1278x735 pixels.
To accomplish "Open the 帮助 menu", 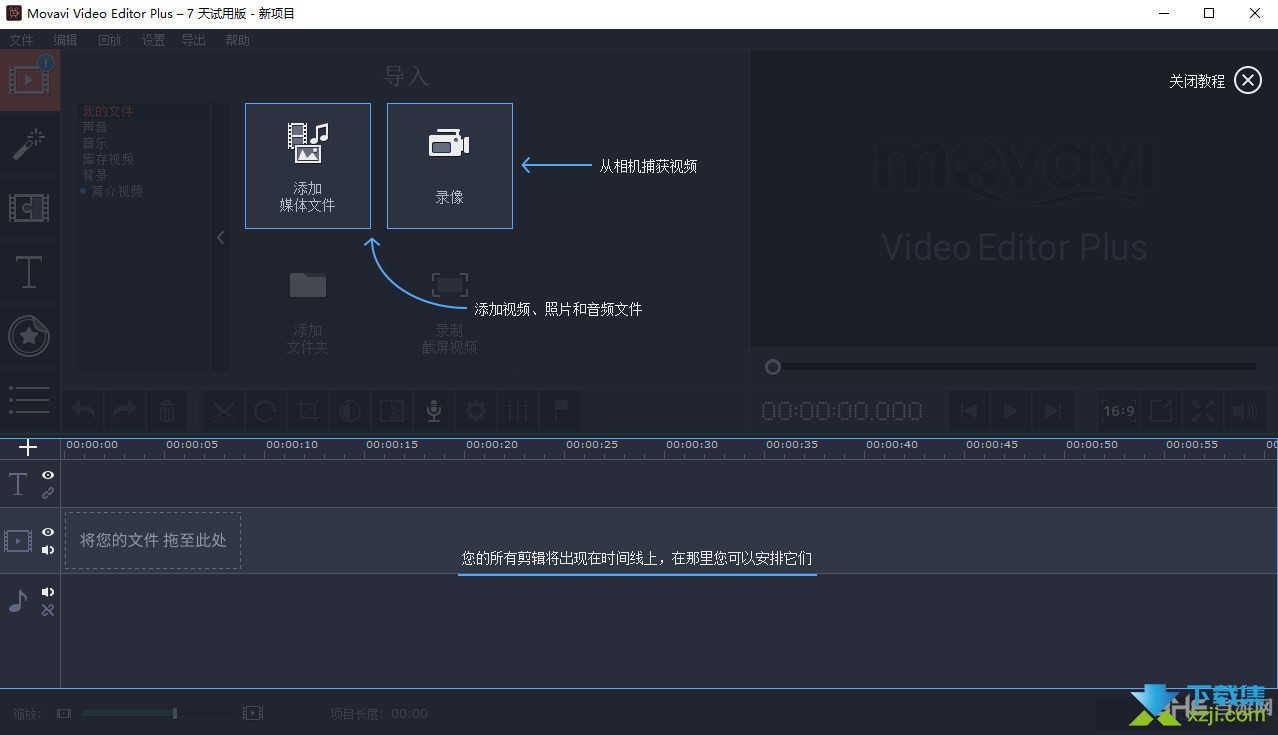I will click(x=238, y=40).
